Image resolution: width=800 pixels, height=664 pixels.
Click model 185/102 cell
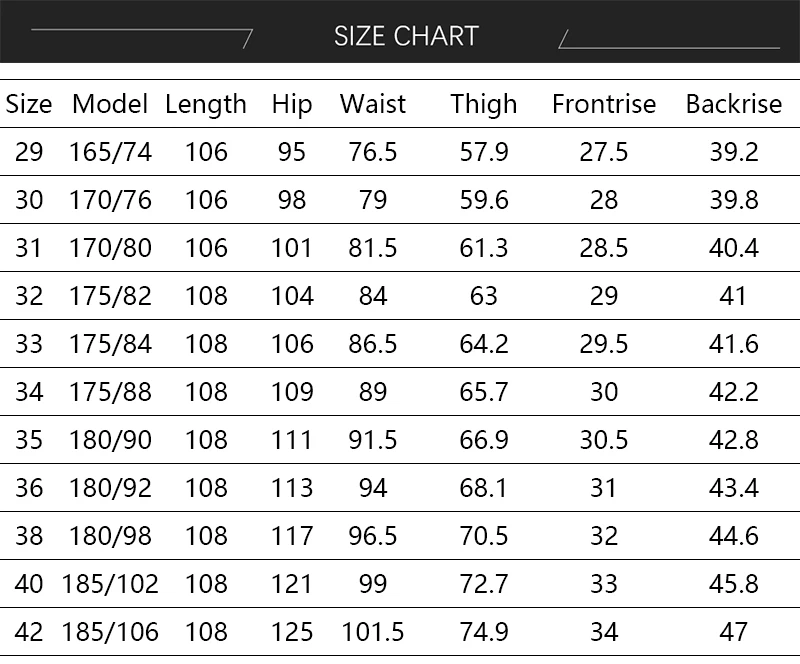pyautogui.click(x=110, y=584)
